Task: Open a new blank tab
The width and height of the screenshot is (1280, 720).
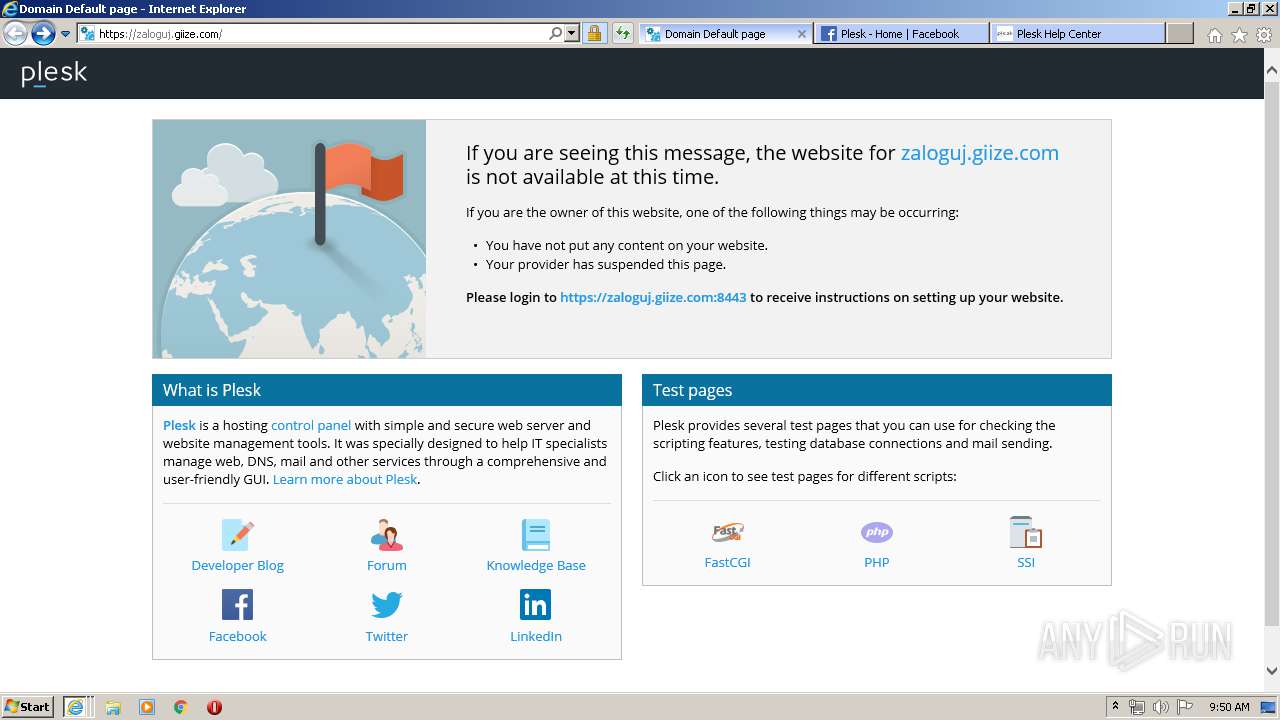Action: pyautogui.click(x=1180, y=34)
